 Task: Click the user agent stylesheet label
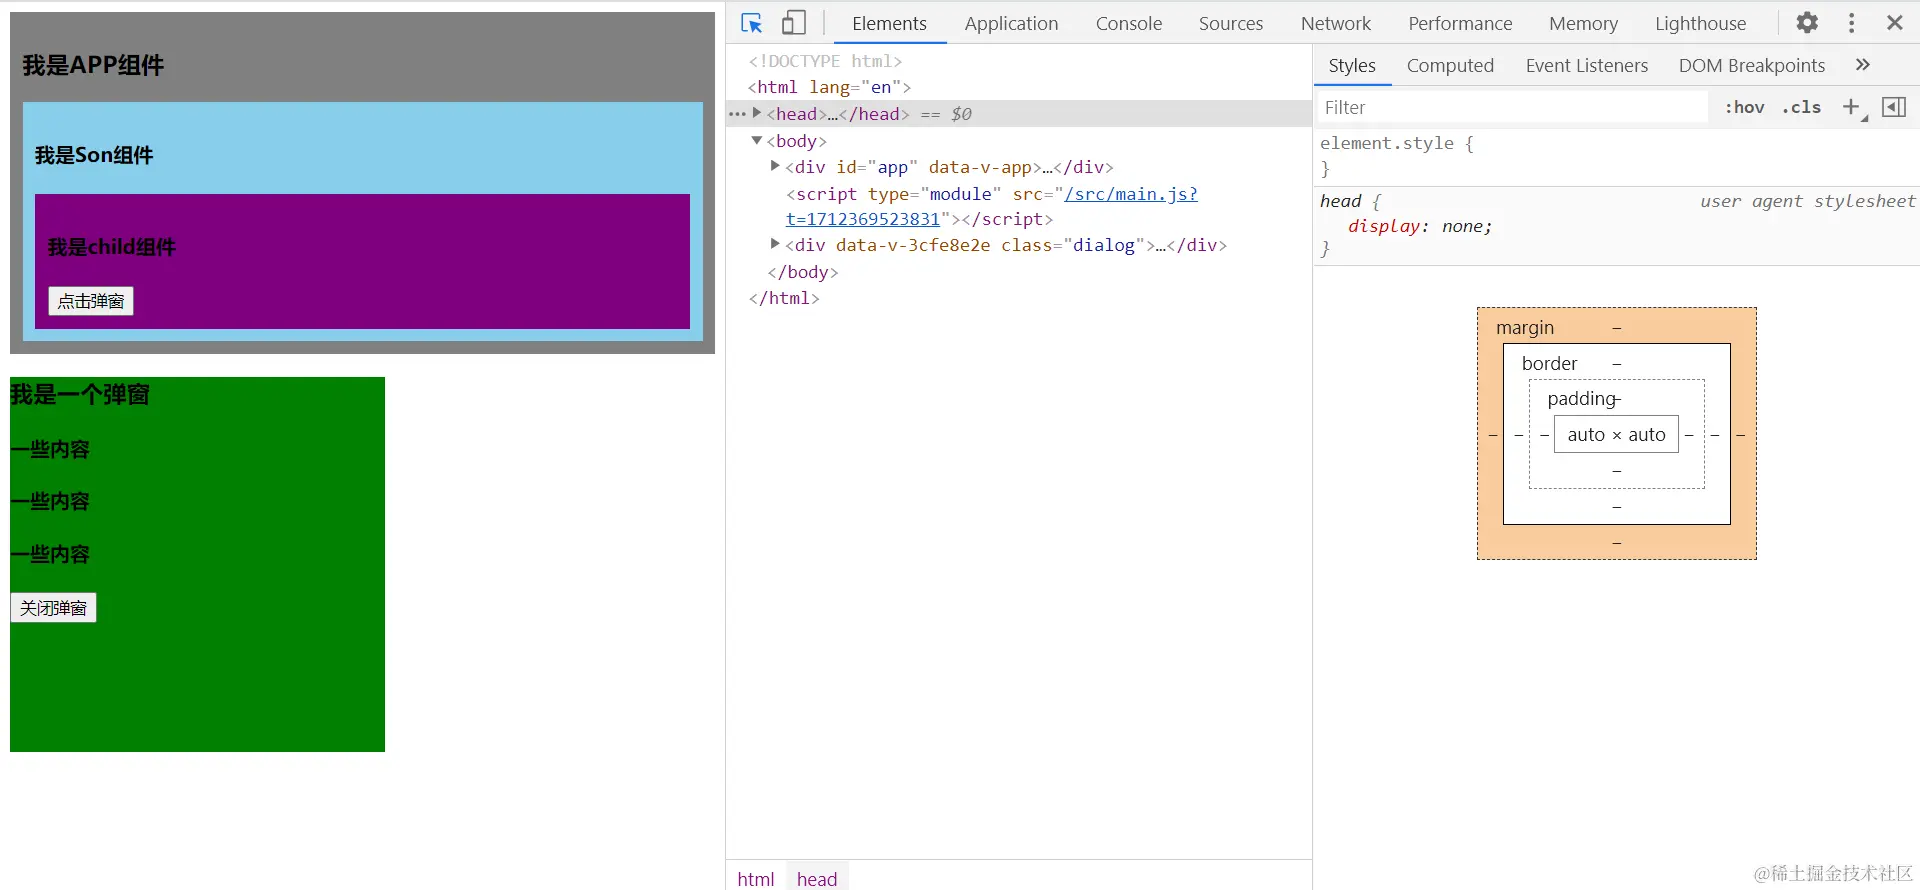click(x=1808, y=201)
